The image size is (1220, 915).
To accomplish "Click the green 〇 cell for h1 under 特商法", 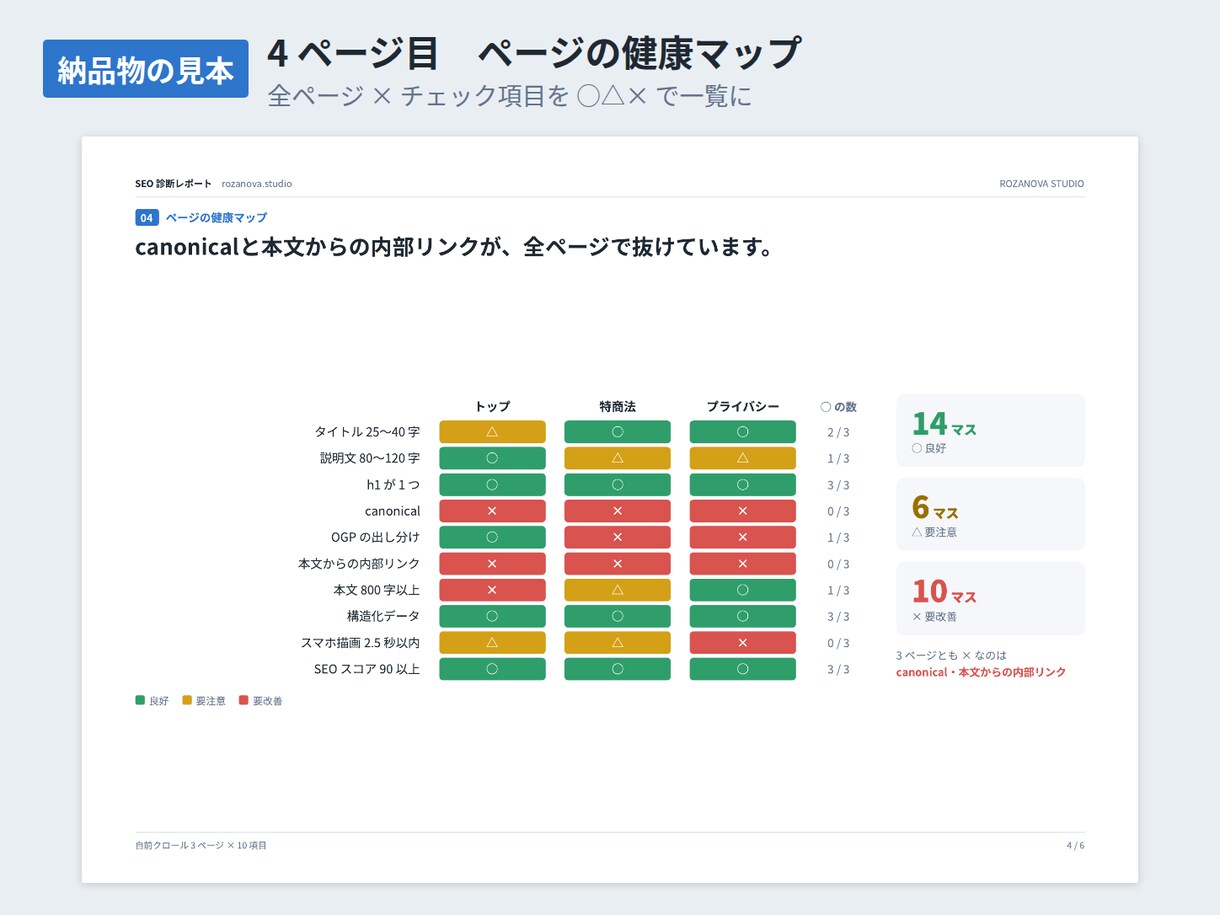I will click(x=617, y=485).
